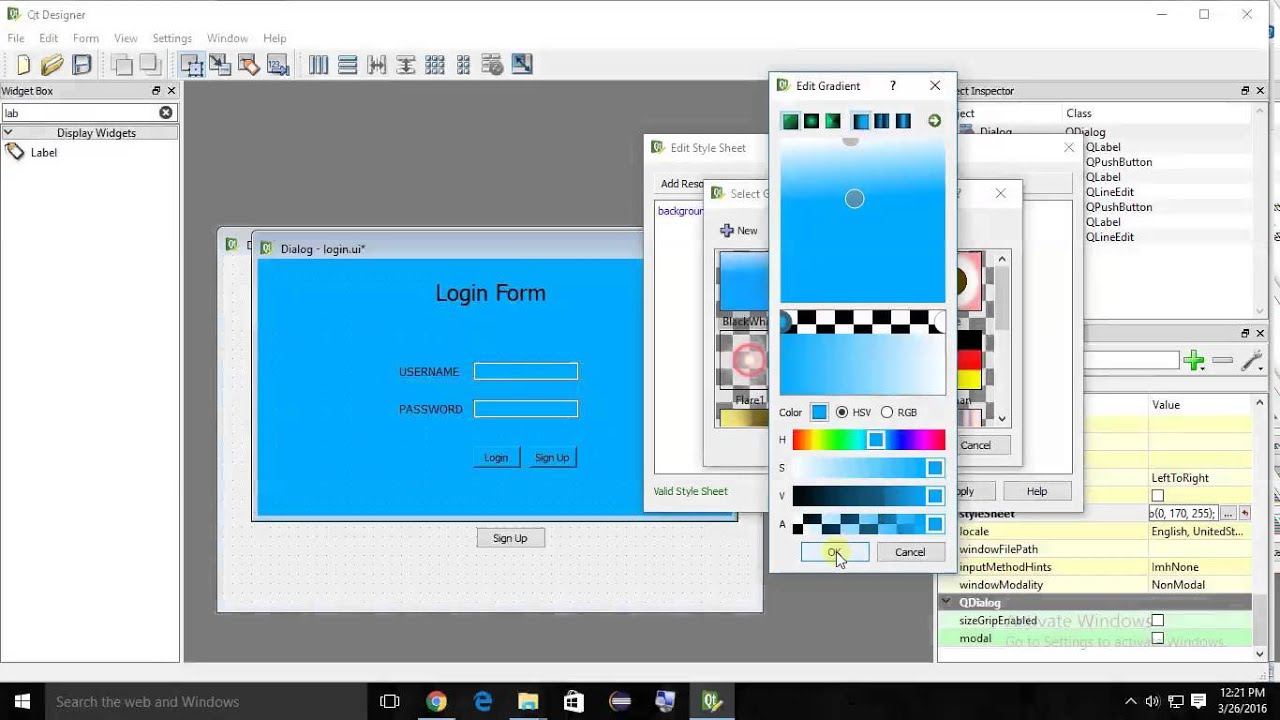Show hidden system tray icons
This screenshot has height=720, width=1280.
(1130, 701)
